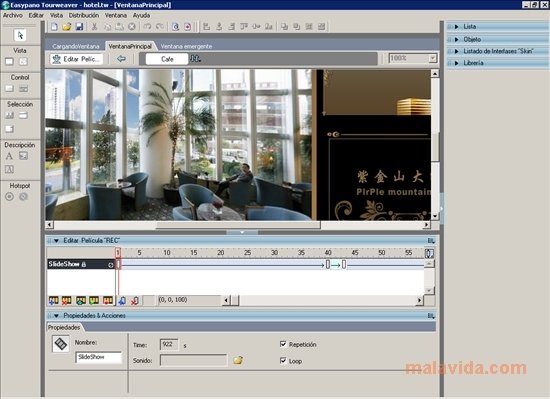Screen dimensions: 550x399
Task: Select the second Control tool icon
Action: tap(23, 89)
